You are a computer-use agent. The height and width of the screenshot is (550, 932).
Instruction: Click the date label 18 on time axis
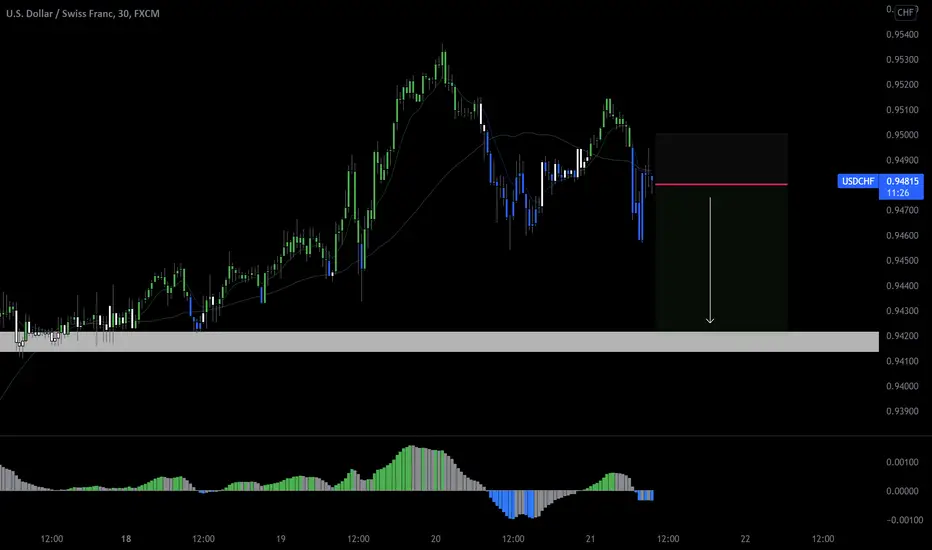coord(125,539)
